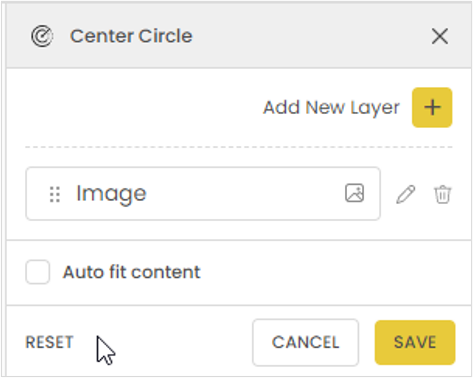The height and width of the screenshot is (378, 473).
Task: Close the Center Circle panel
Action: [x=440, y=36]
